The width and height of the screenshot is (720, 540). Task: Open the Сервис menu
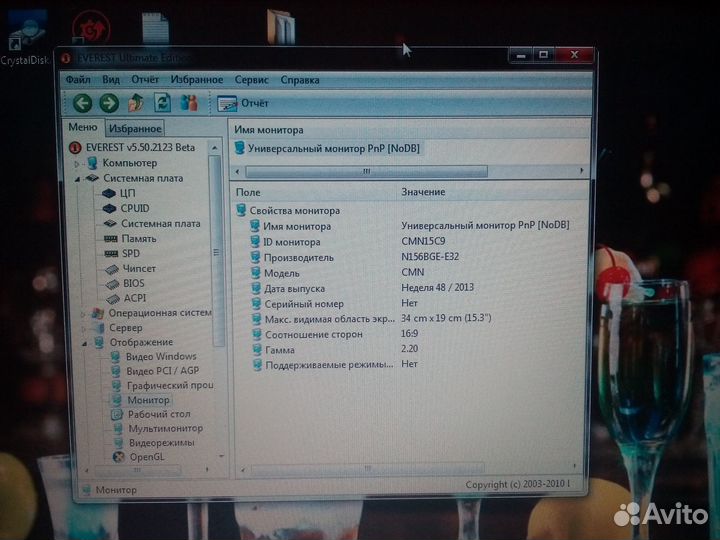click(251, 80)
